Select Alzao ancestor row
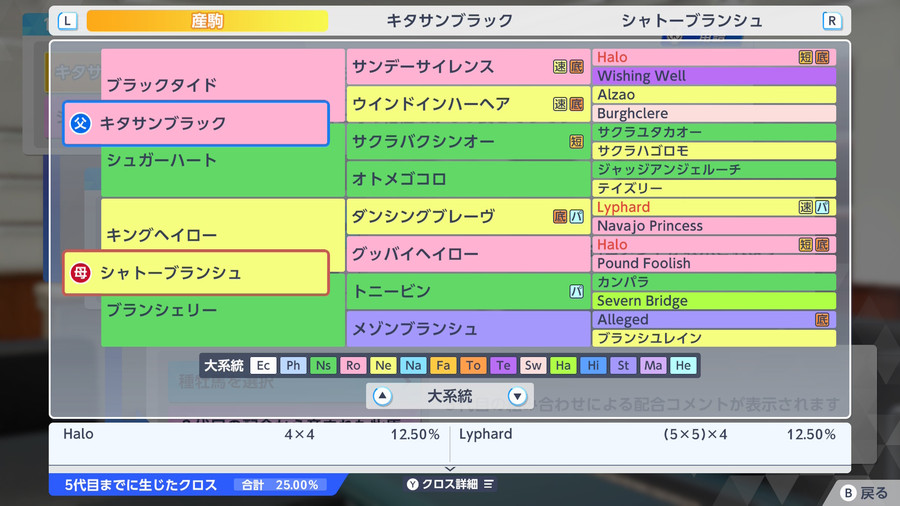 [x=714, y=95]
